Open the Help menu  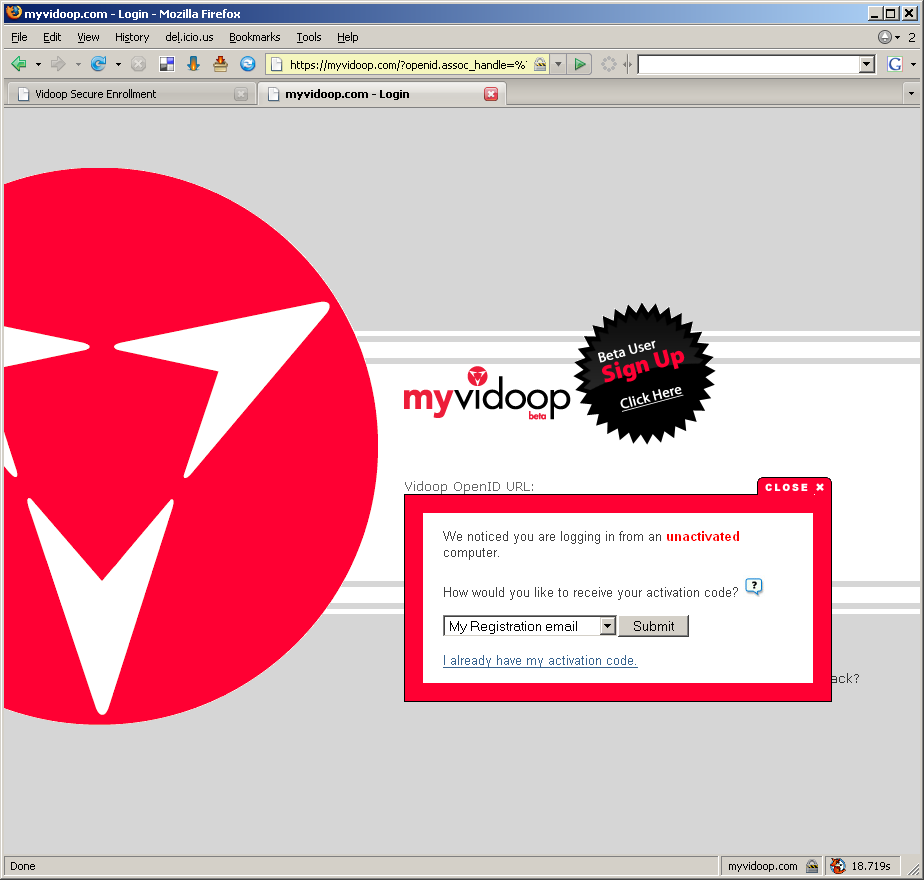click(x=348, y=37)
